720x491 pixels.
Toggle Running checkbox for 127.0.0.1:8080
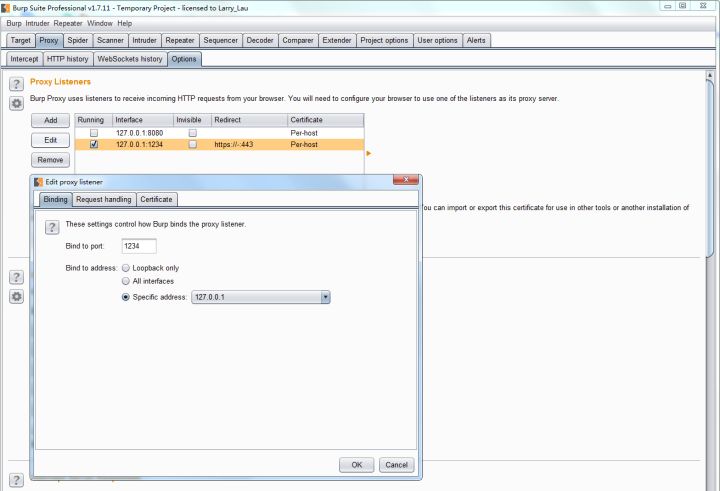[x=94, y=133]
